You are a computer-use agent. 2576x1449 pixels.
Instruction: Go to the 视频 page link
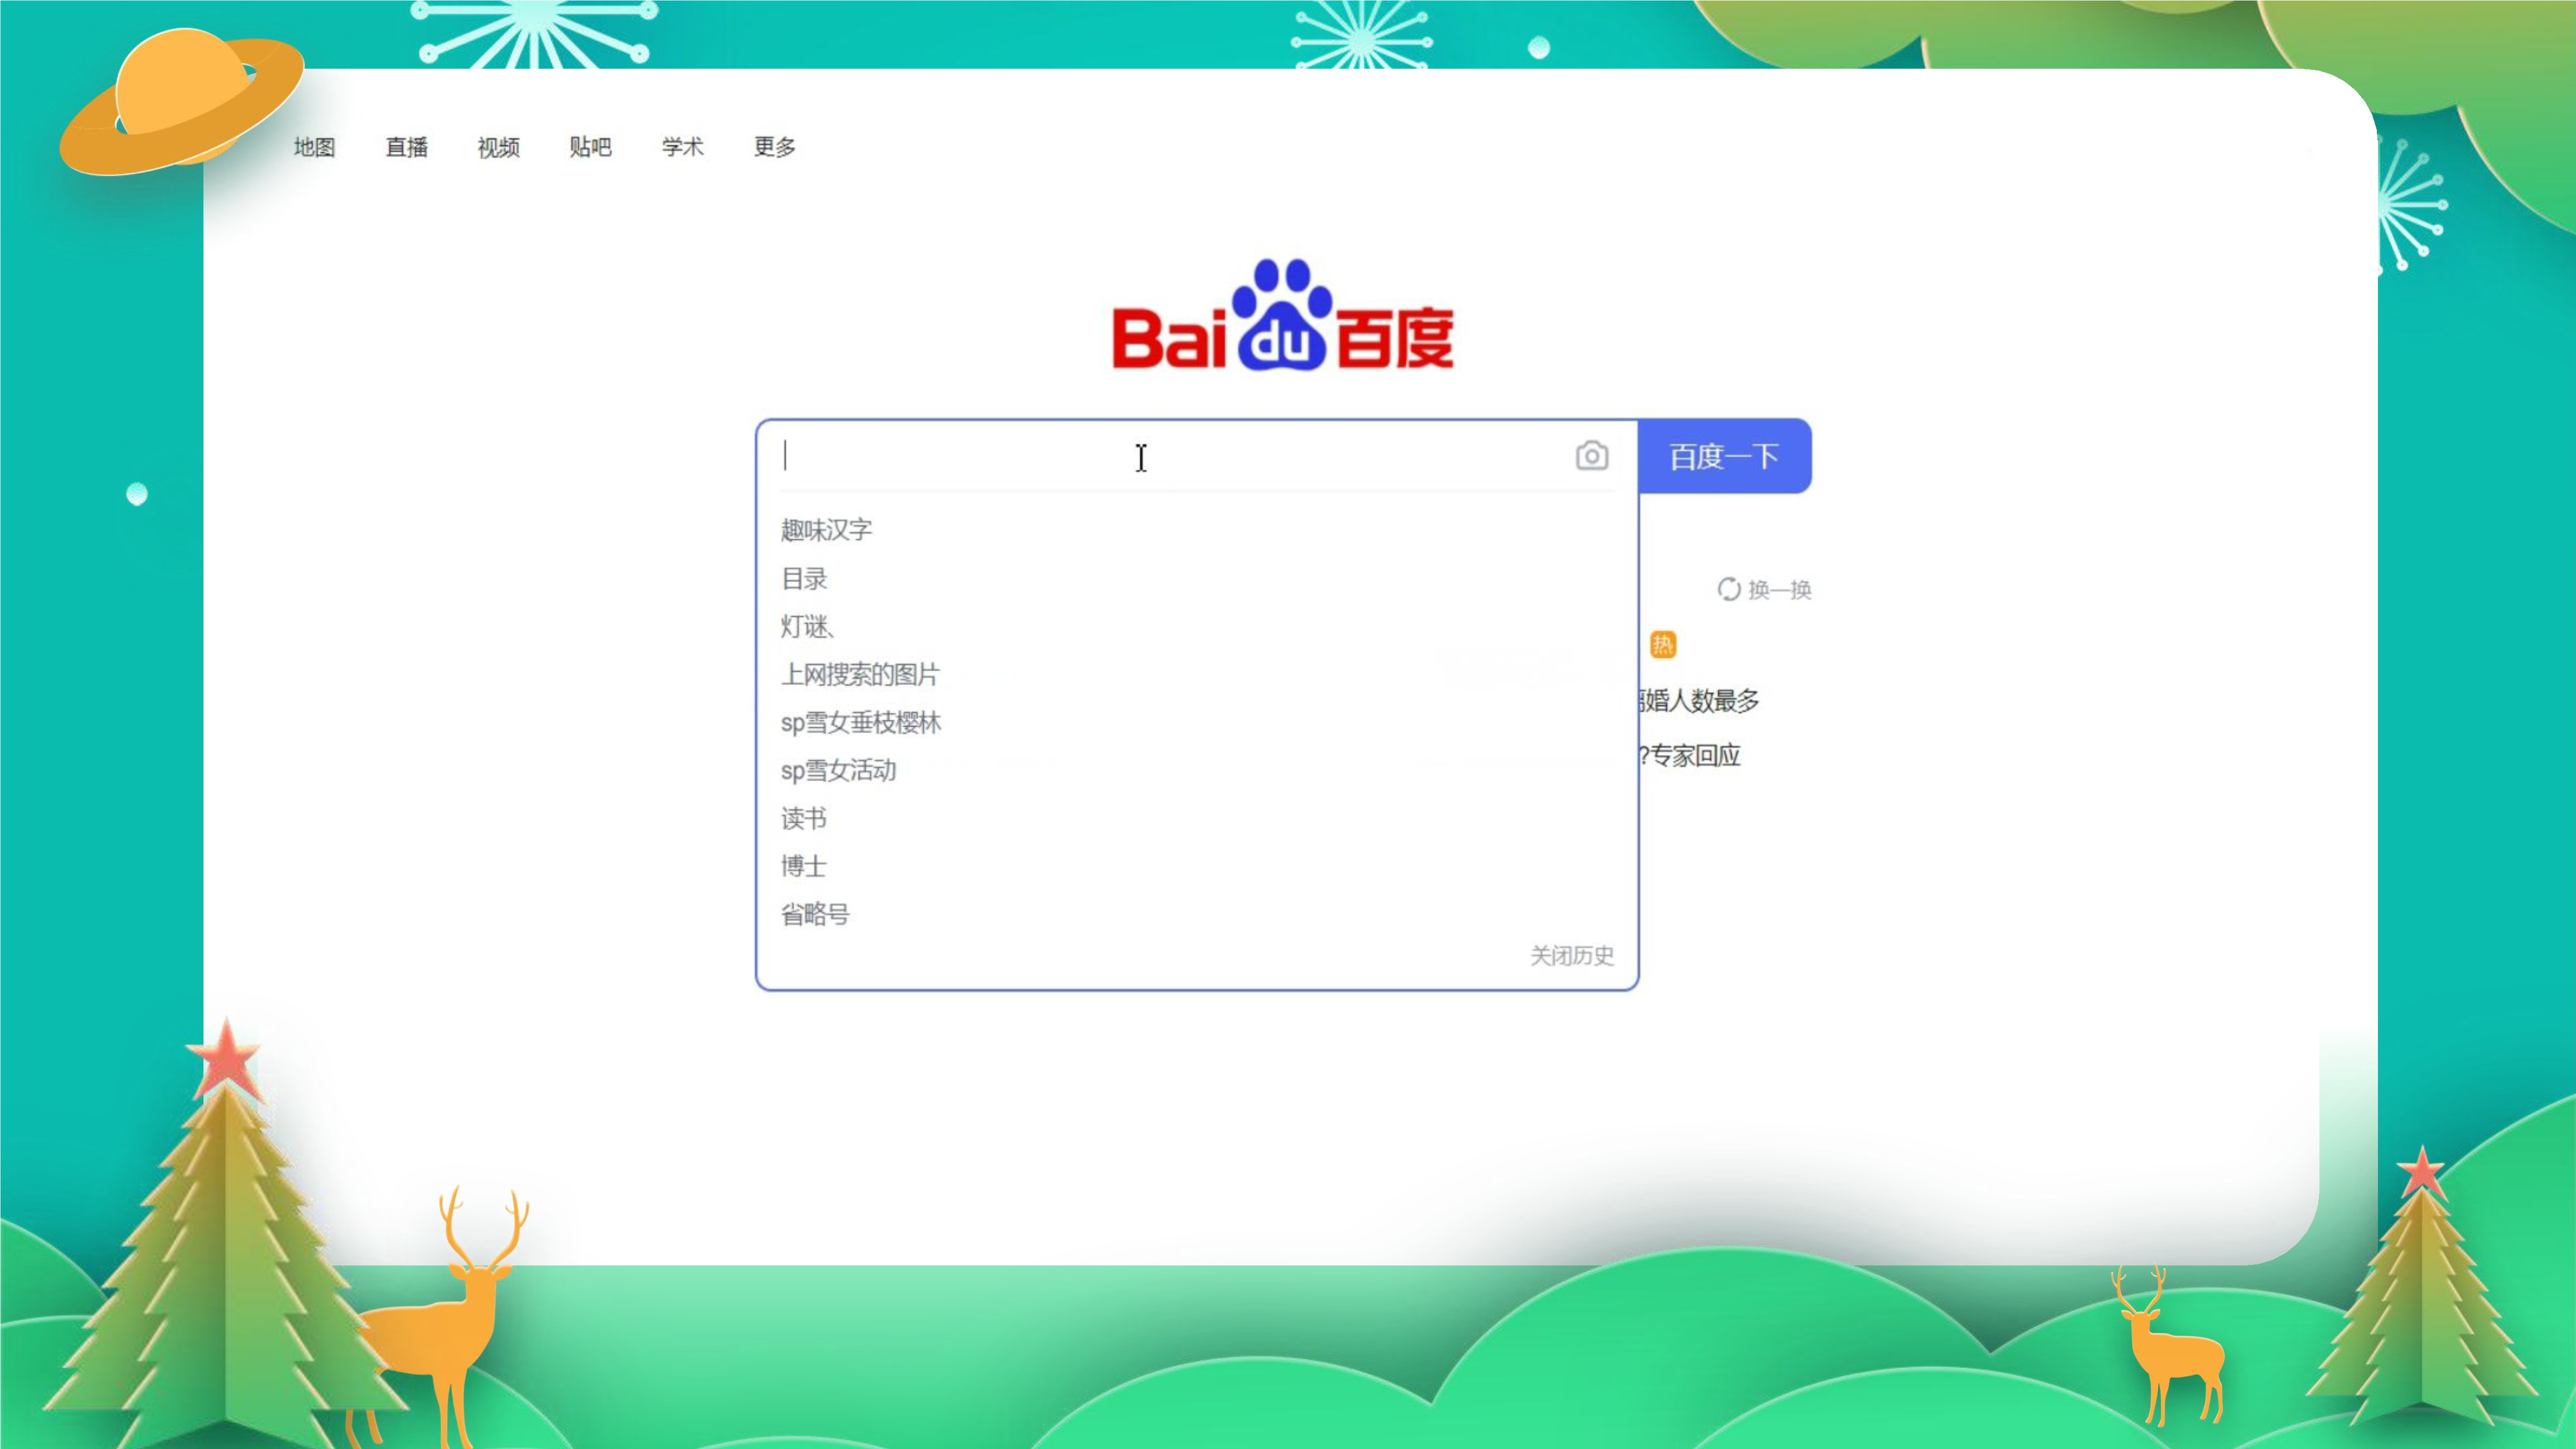pyautogui.click(x=498, y=148)
